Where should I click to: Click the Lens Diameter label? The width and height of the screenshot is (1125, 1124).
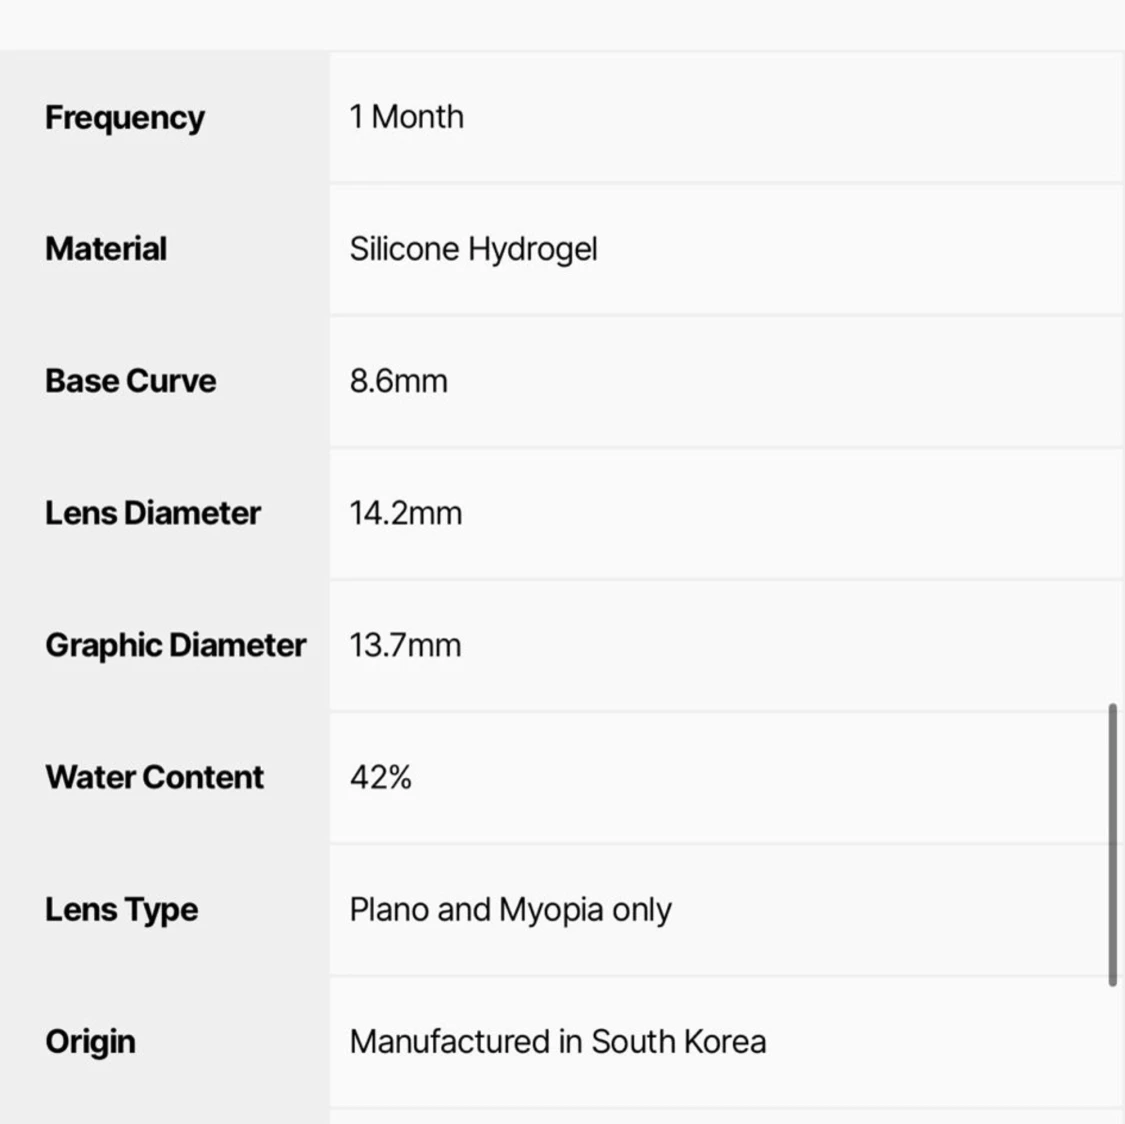(x=153, y=513)
